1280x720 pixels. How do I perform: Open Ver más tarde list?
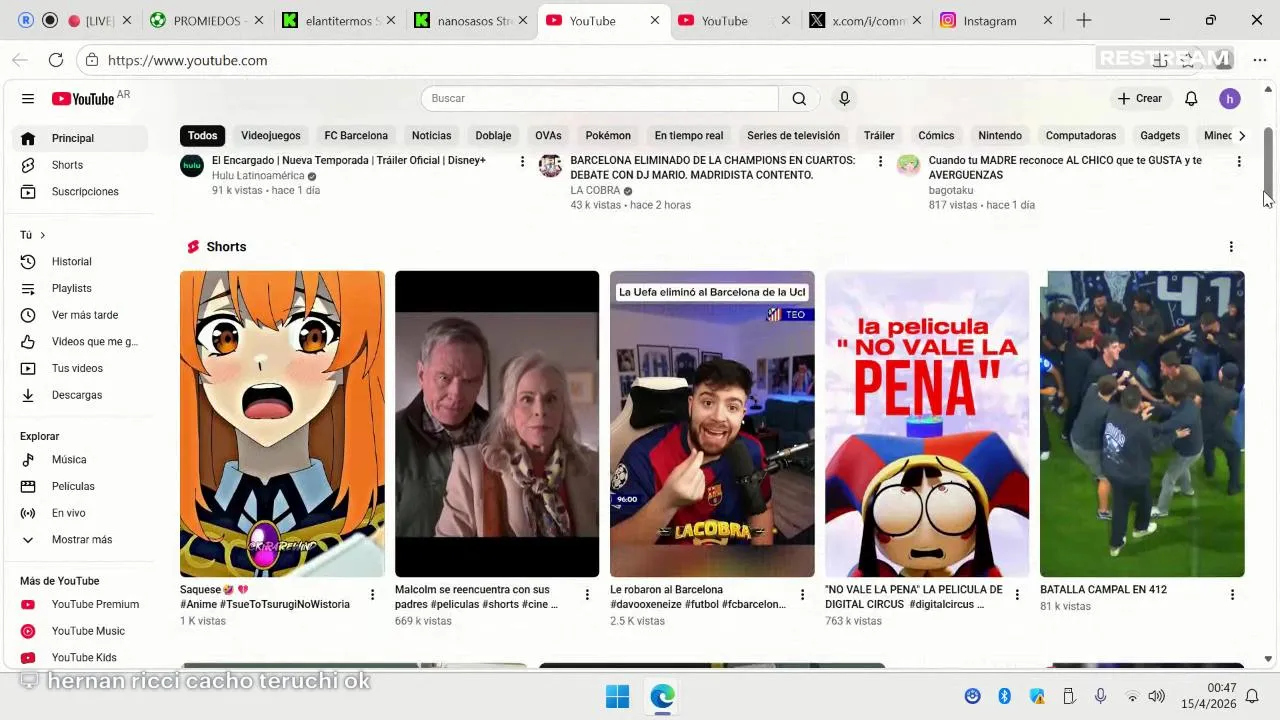(80, 315)
